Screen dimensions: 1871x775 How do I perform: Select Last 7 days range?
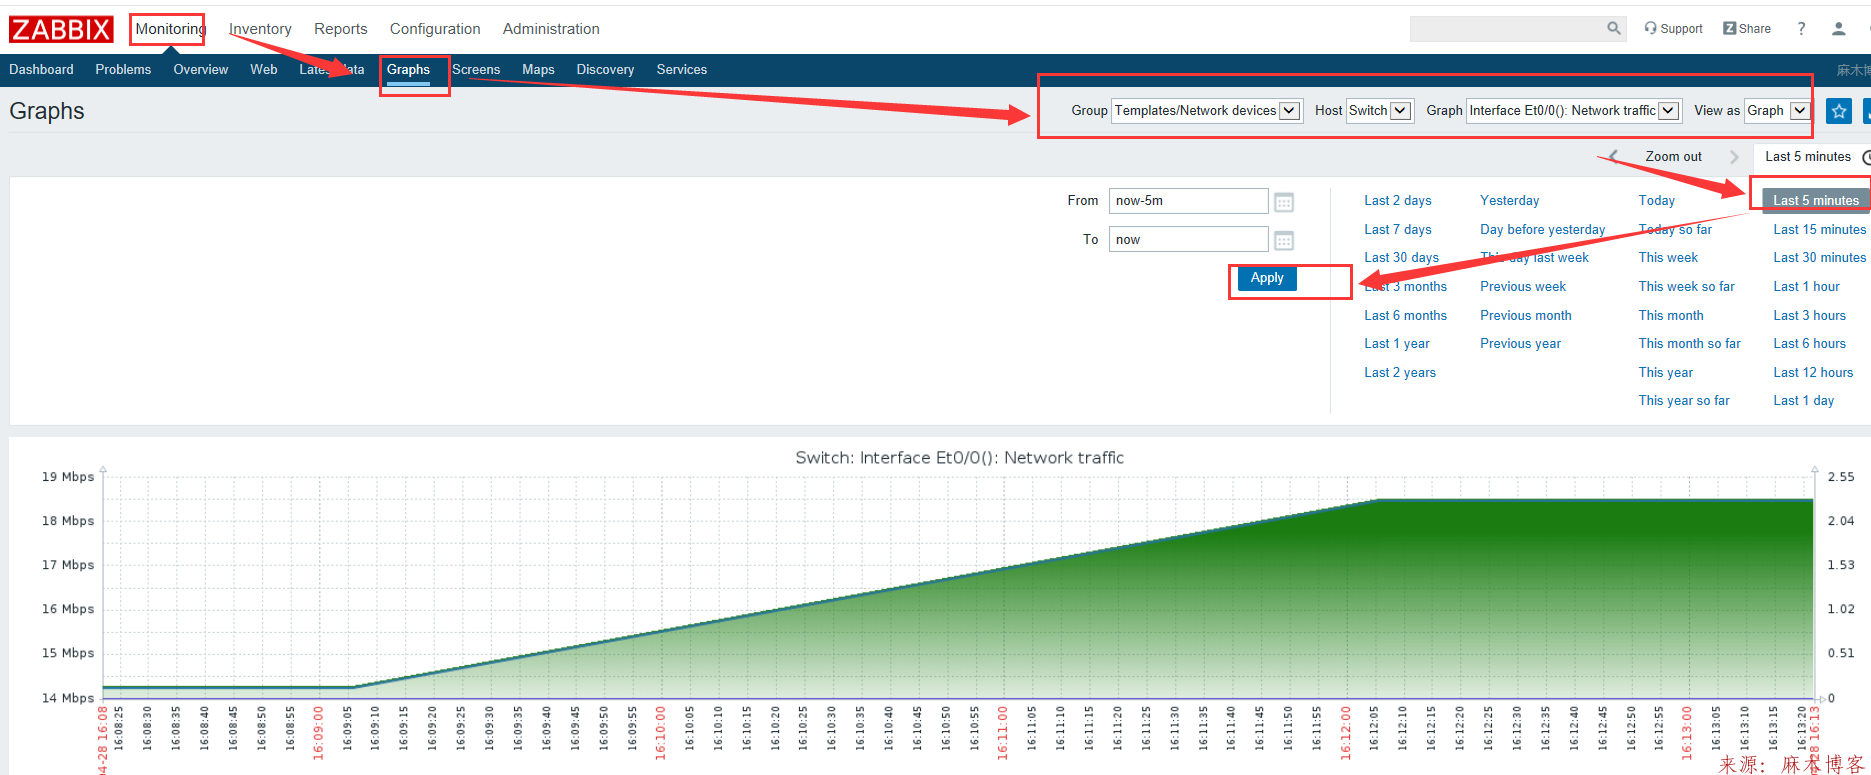1397,230
